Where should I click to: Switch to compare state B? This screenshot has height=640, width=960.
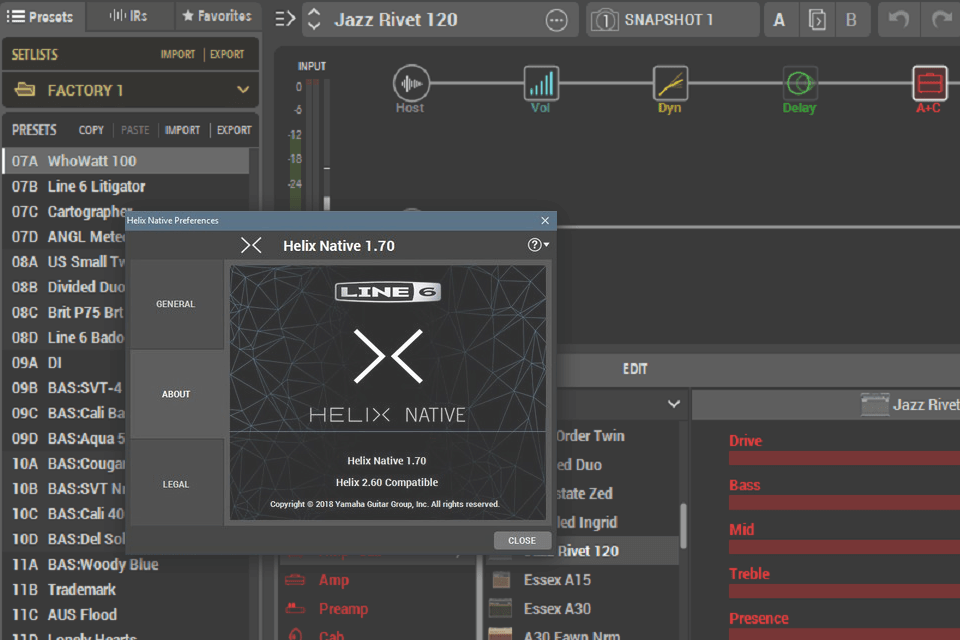tap(851, 20)
